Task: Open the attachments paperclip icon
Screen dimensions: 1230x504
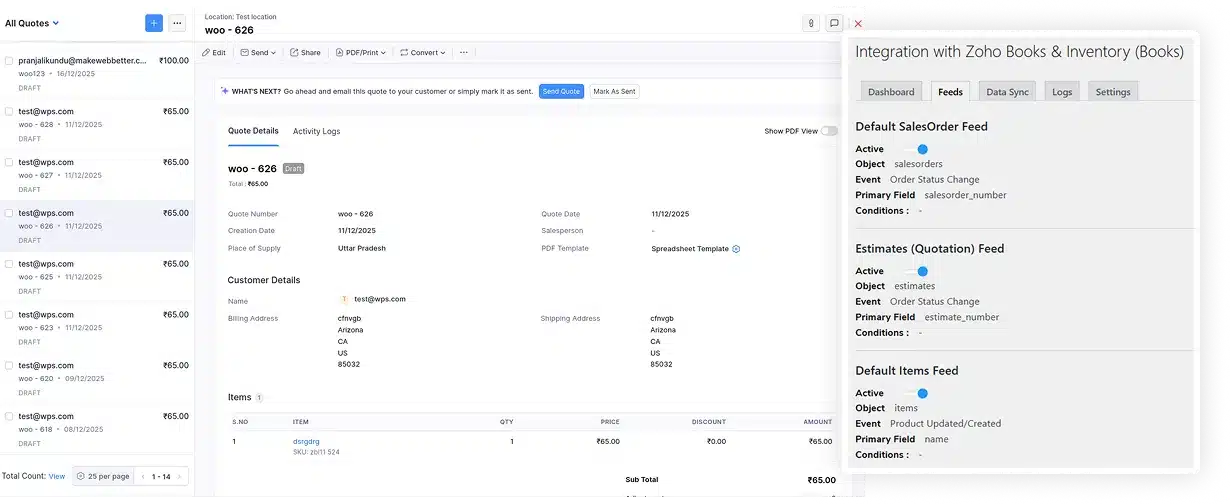Action: [x=811, y=23]
